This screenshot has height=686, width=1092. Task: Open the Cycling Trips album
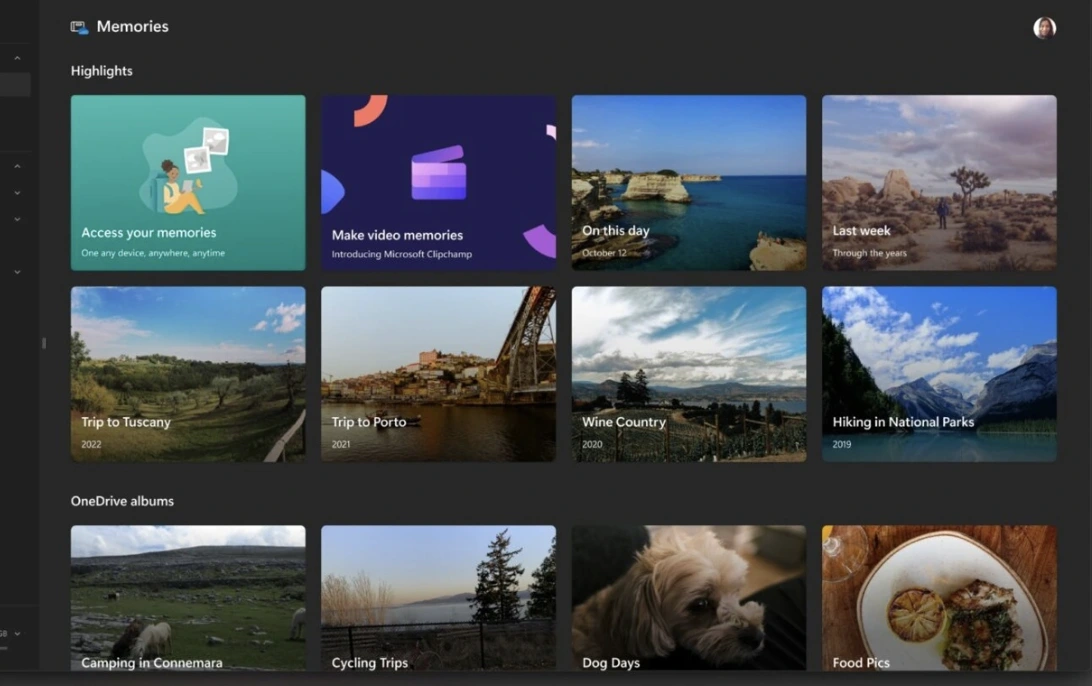438,597
